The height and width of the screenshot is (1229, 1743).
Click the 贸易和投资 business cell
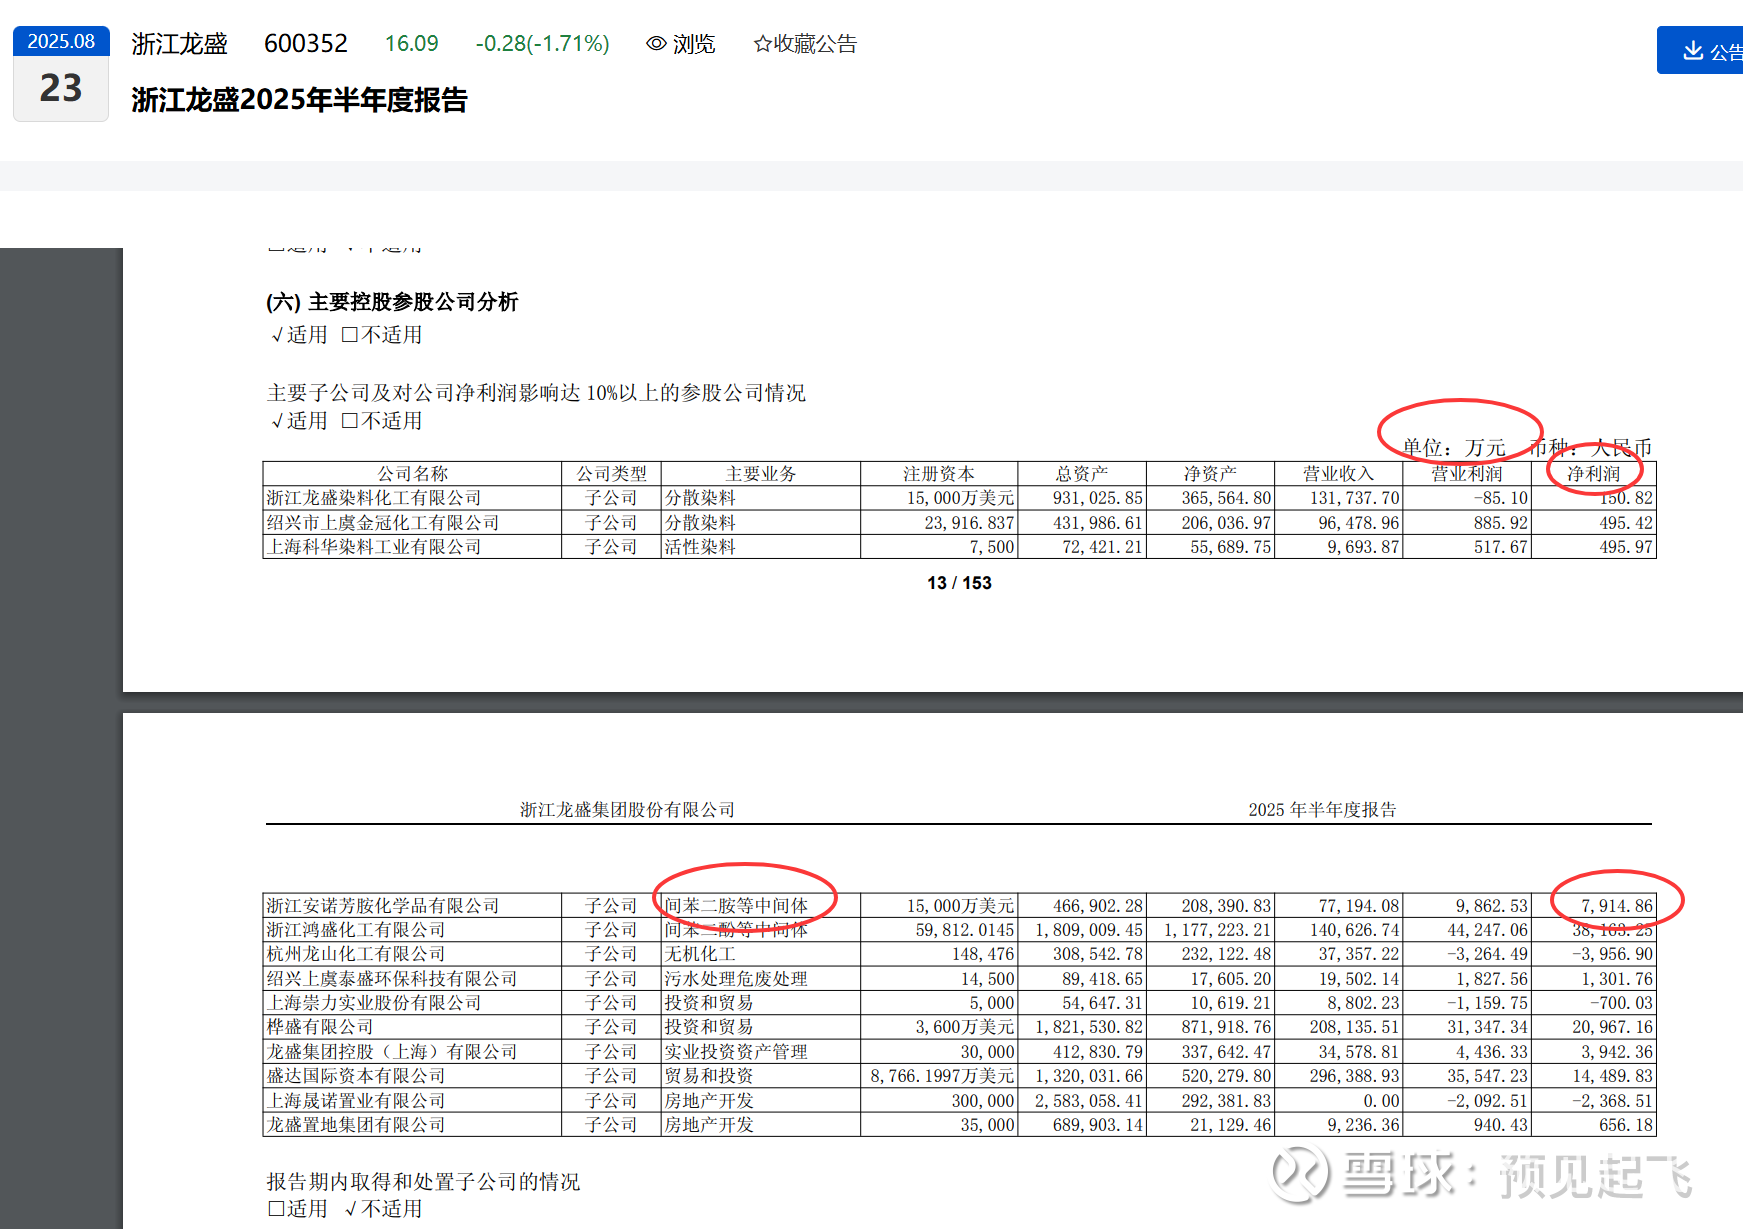click(709, 1076)
